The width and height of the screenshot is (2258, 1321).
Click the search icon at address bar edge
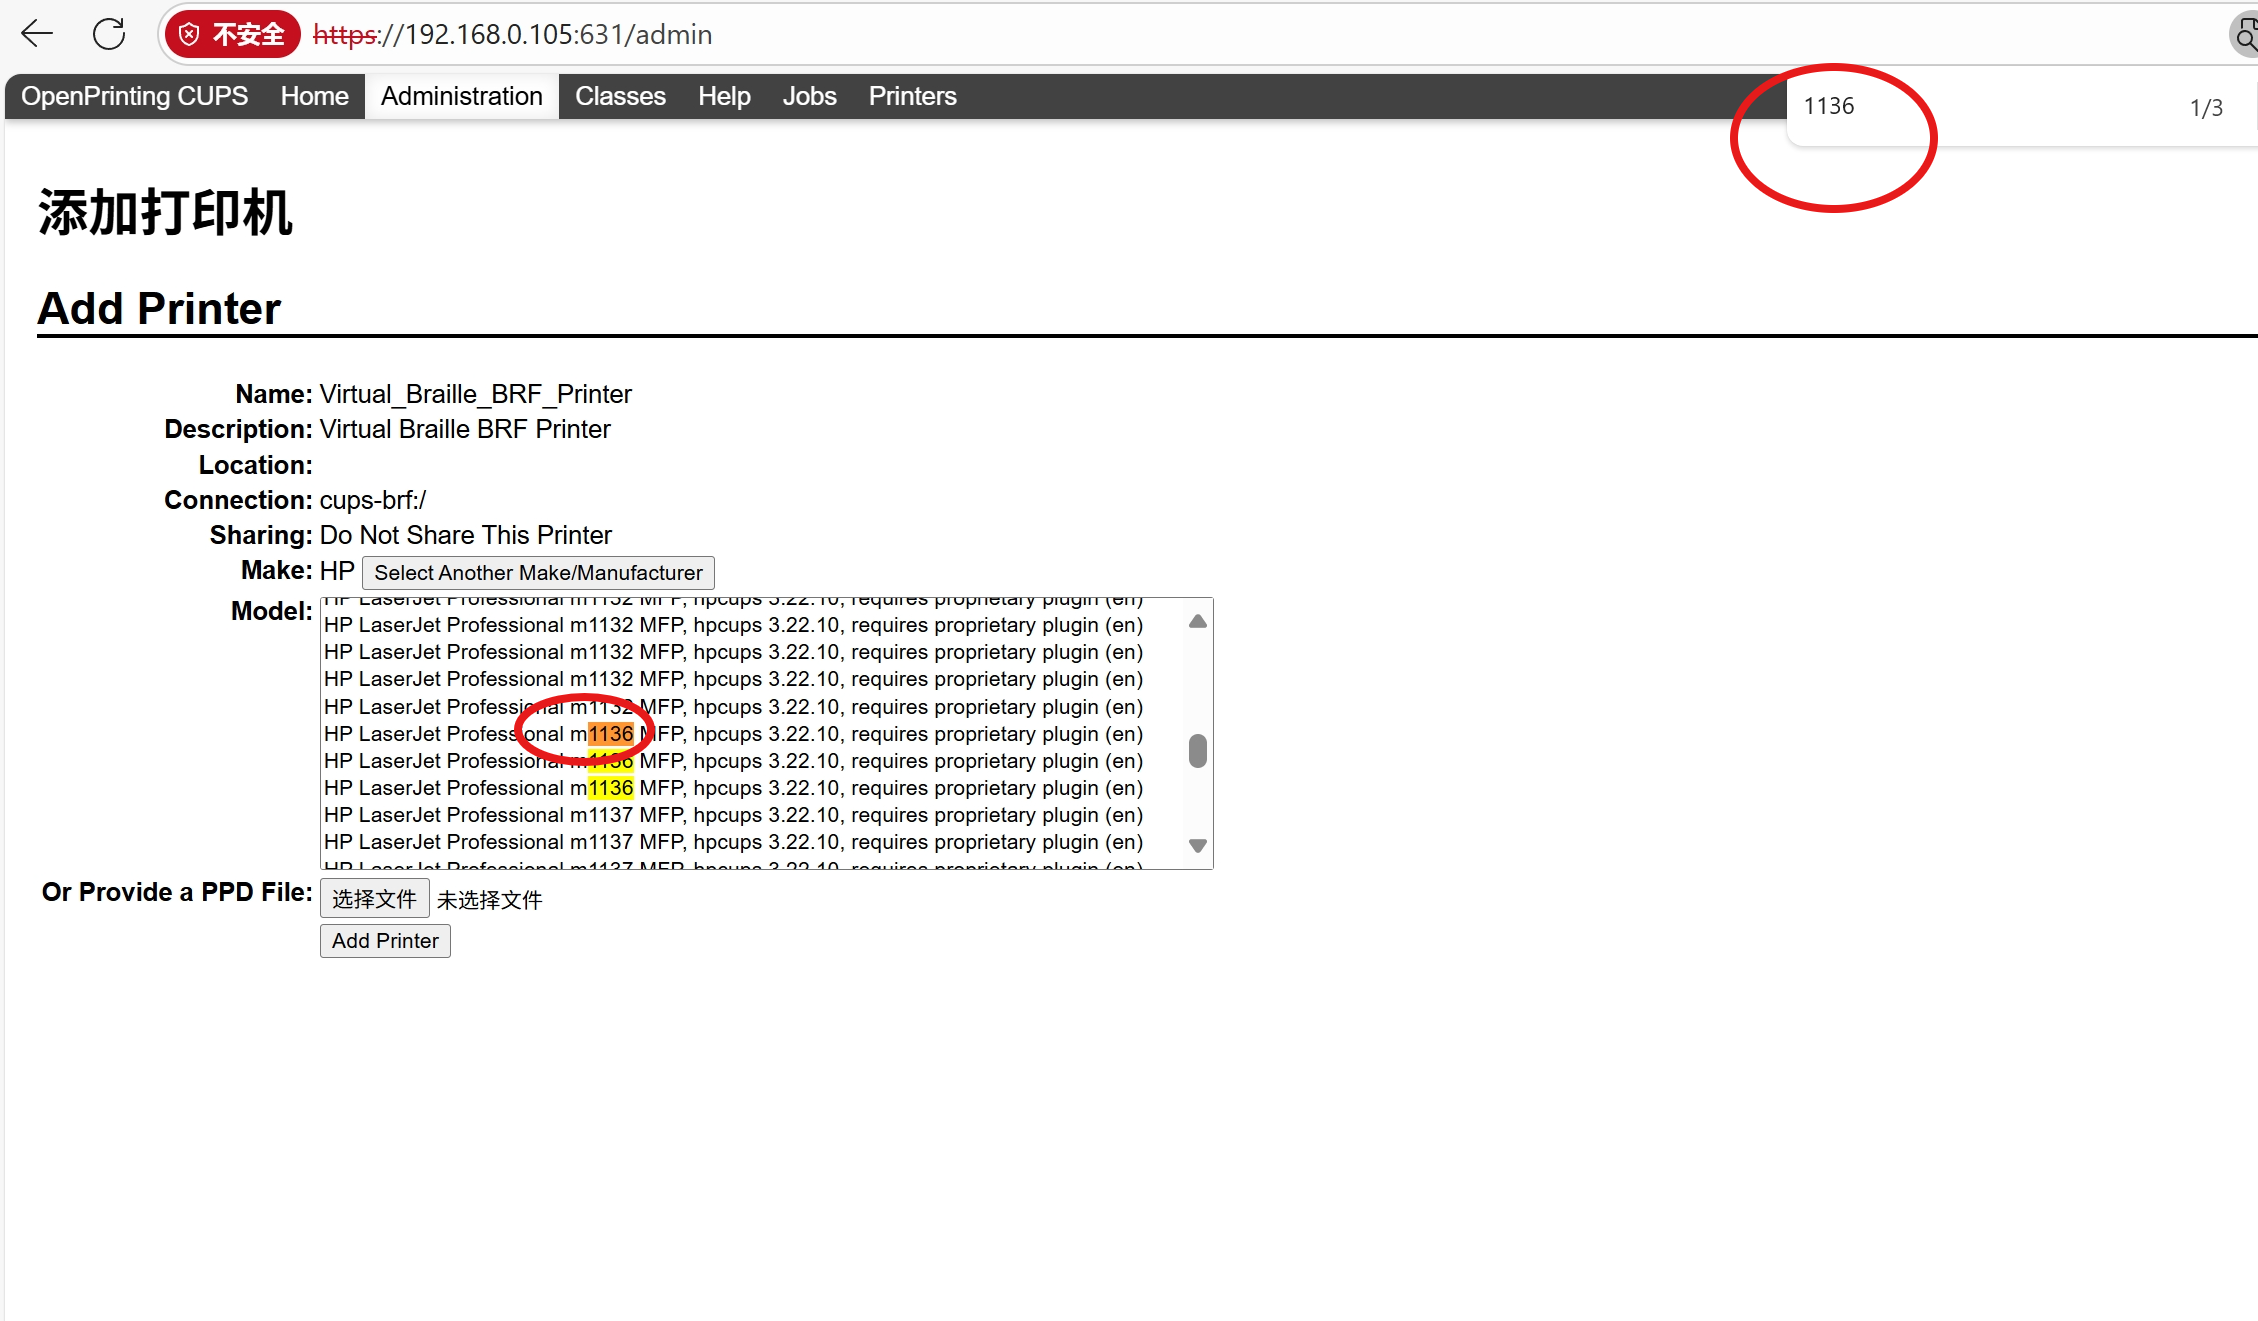click(x=2244, y=37)
